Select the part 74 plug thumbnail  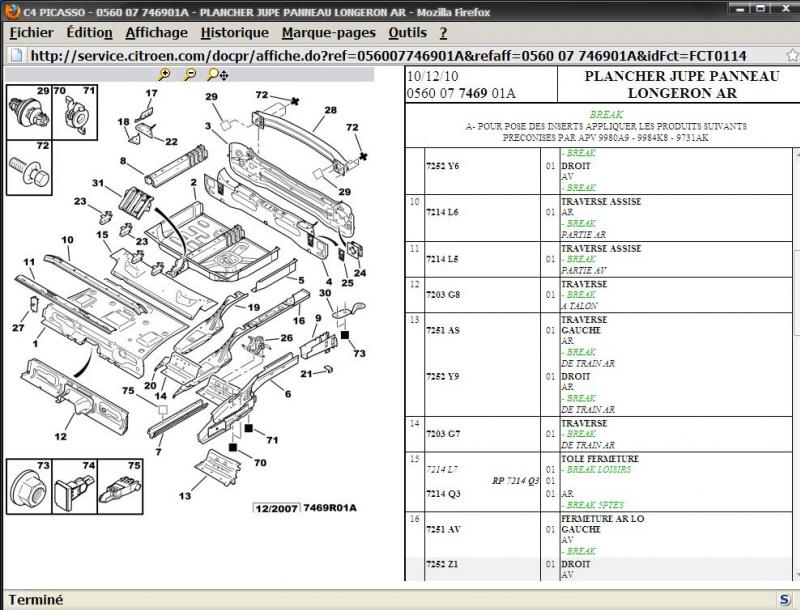coord(74,487)
